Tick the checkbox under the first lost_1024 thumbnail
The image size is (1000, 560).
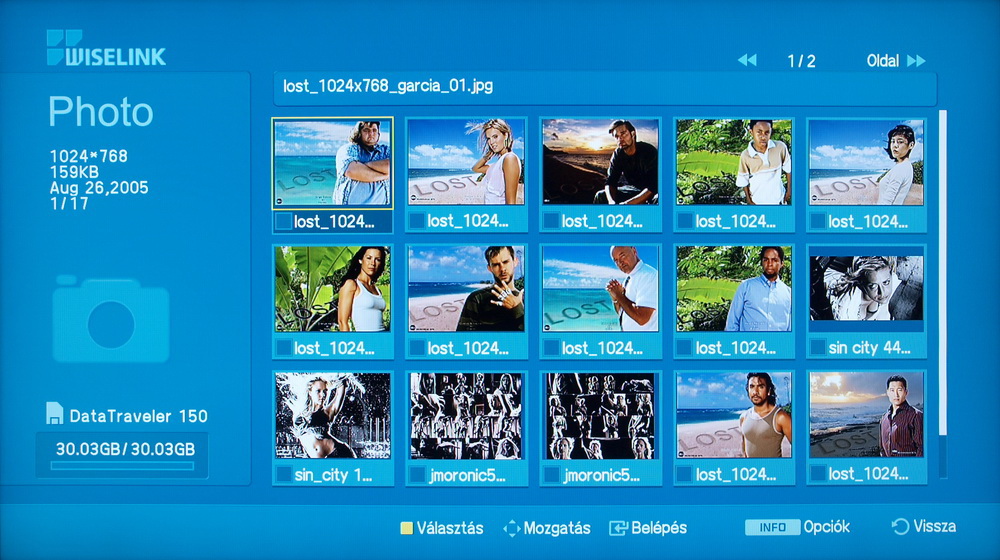284,221
